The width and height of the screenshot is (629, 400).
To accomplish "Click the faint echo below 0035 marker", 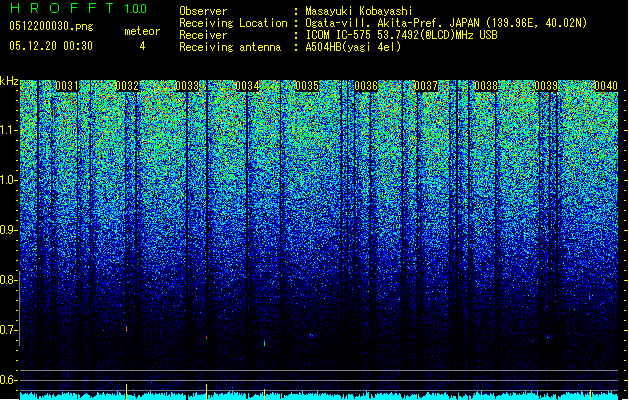I will [x=311, y=335].
